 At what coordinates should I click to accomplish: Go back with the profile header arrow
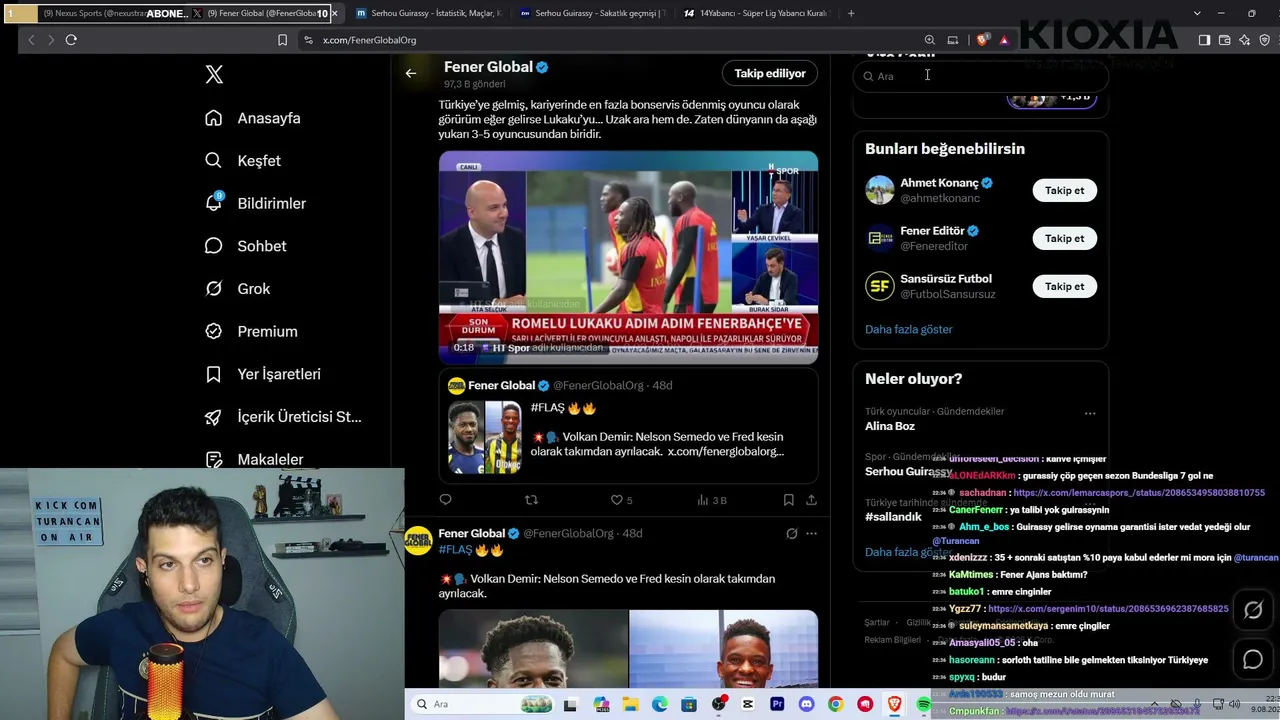point(411,73)
